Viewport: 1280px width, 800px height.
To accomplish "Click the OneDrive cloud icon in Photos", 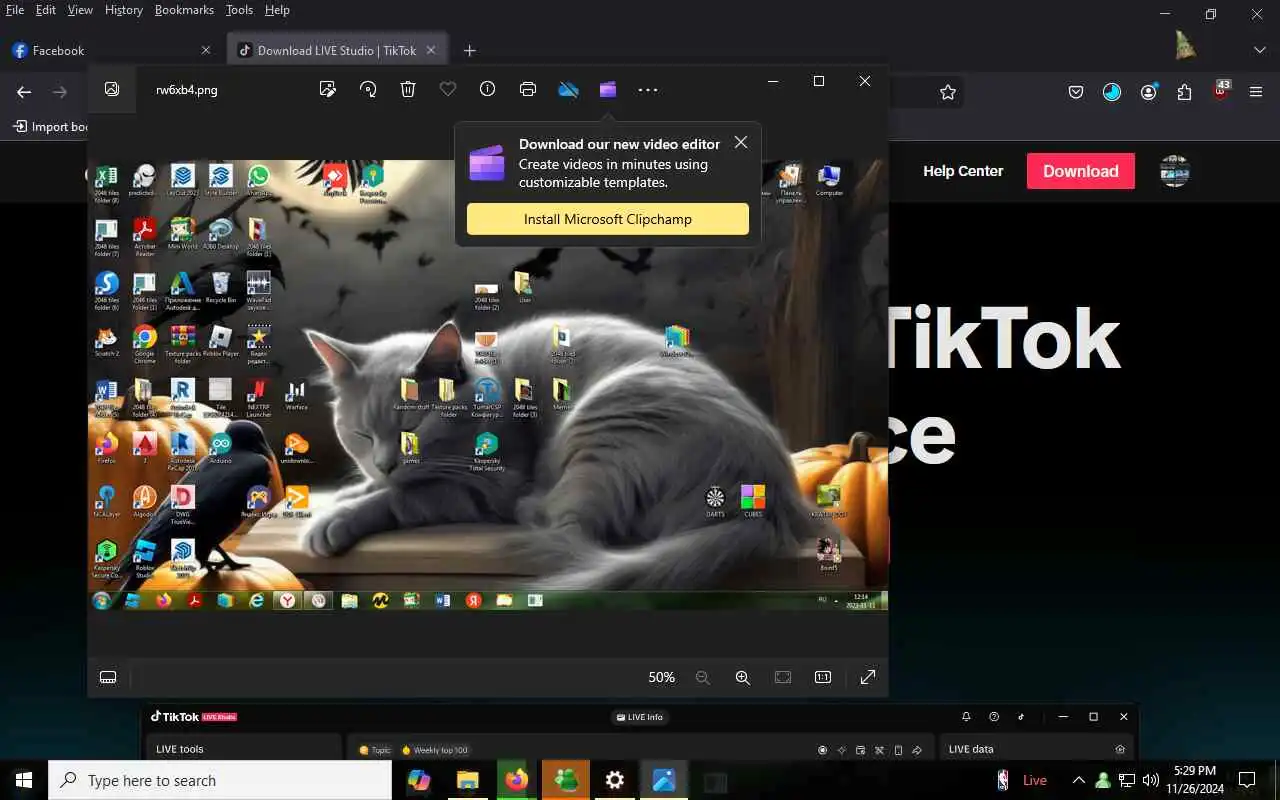I will coord(568,89).
